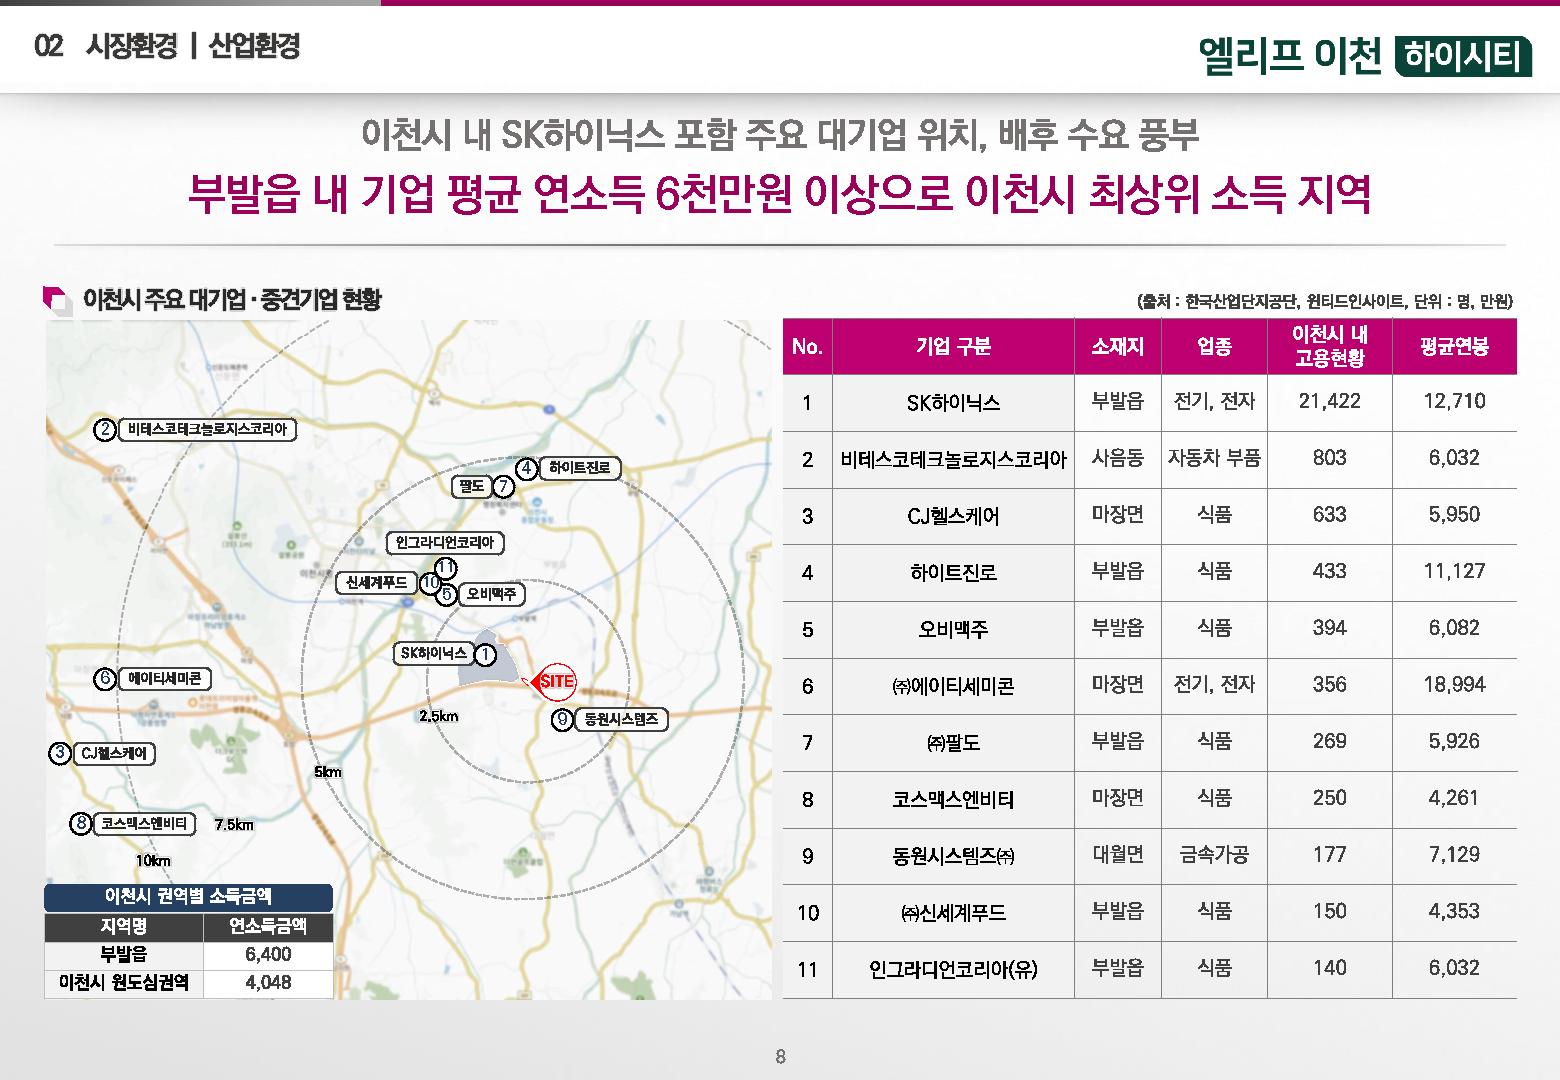Click the ㈜에이티세미콘 table cell
1560x1080 pixels.
point(953,686)
